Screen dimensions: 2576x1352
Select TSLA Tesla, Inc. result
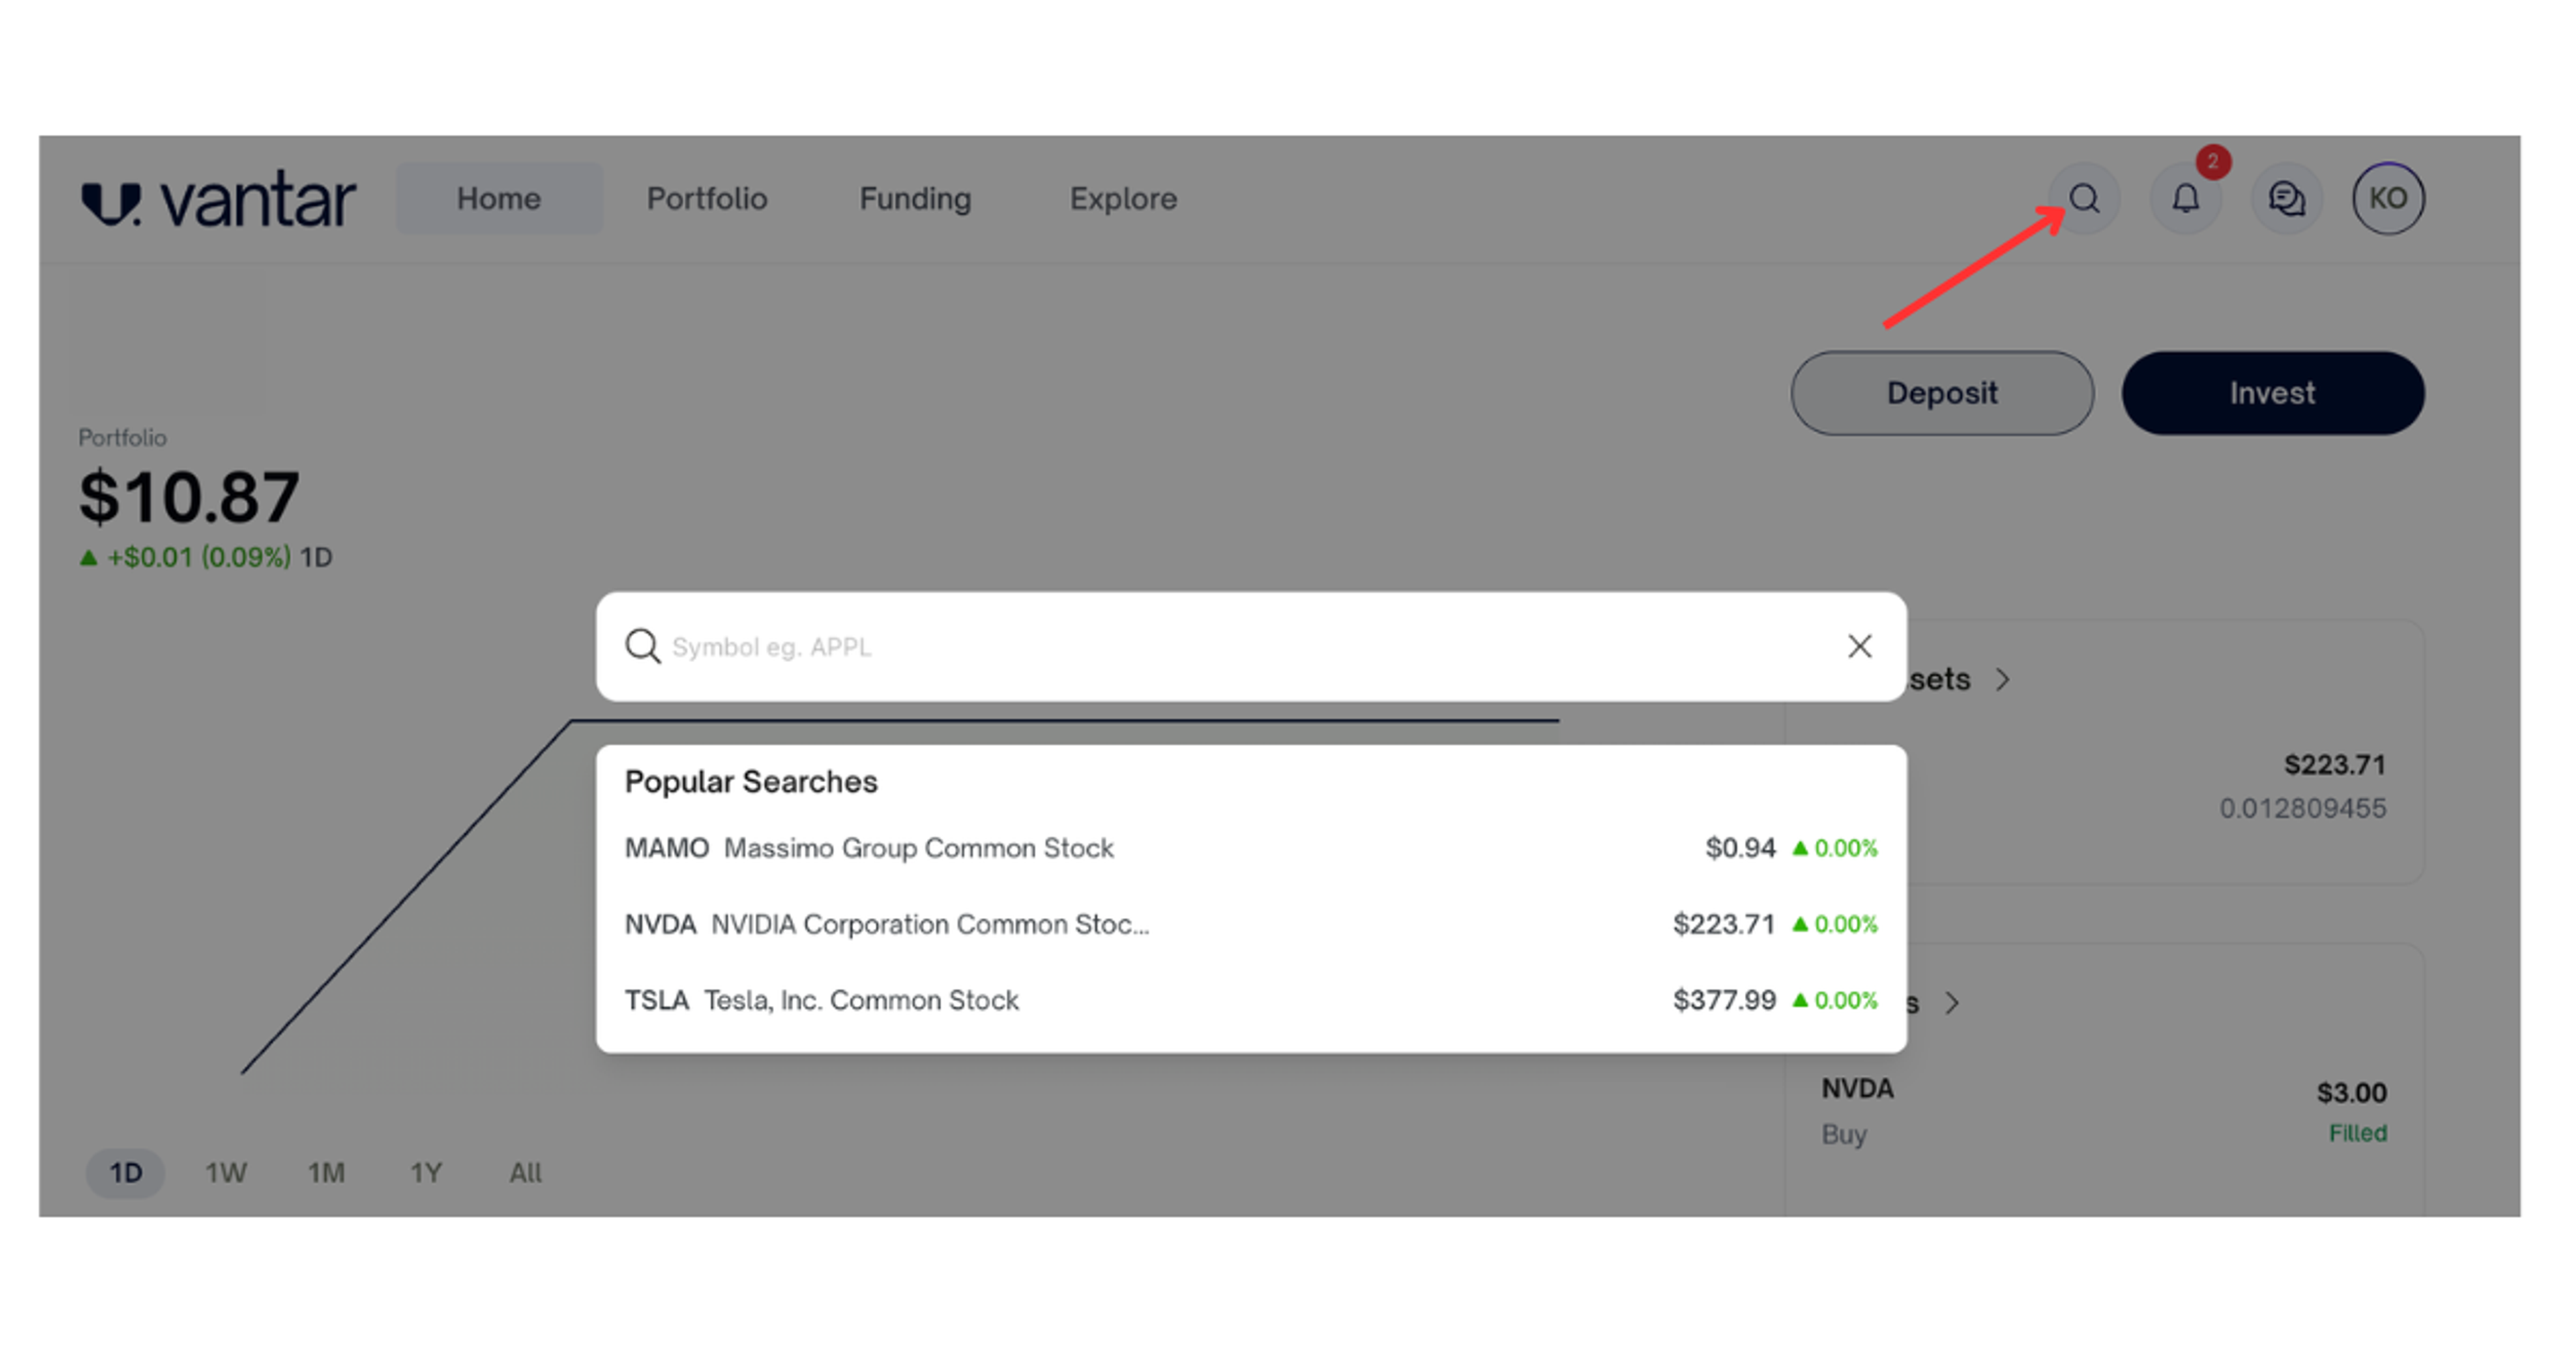1251,1000
